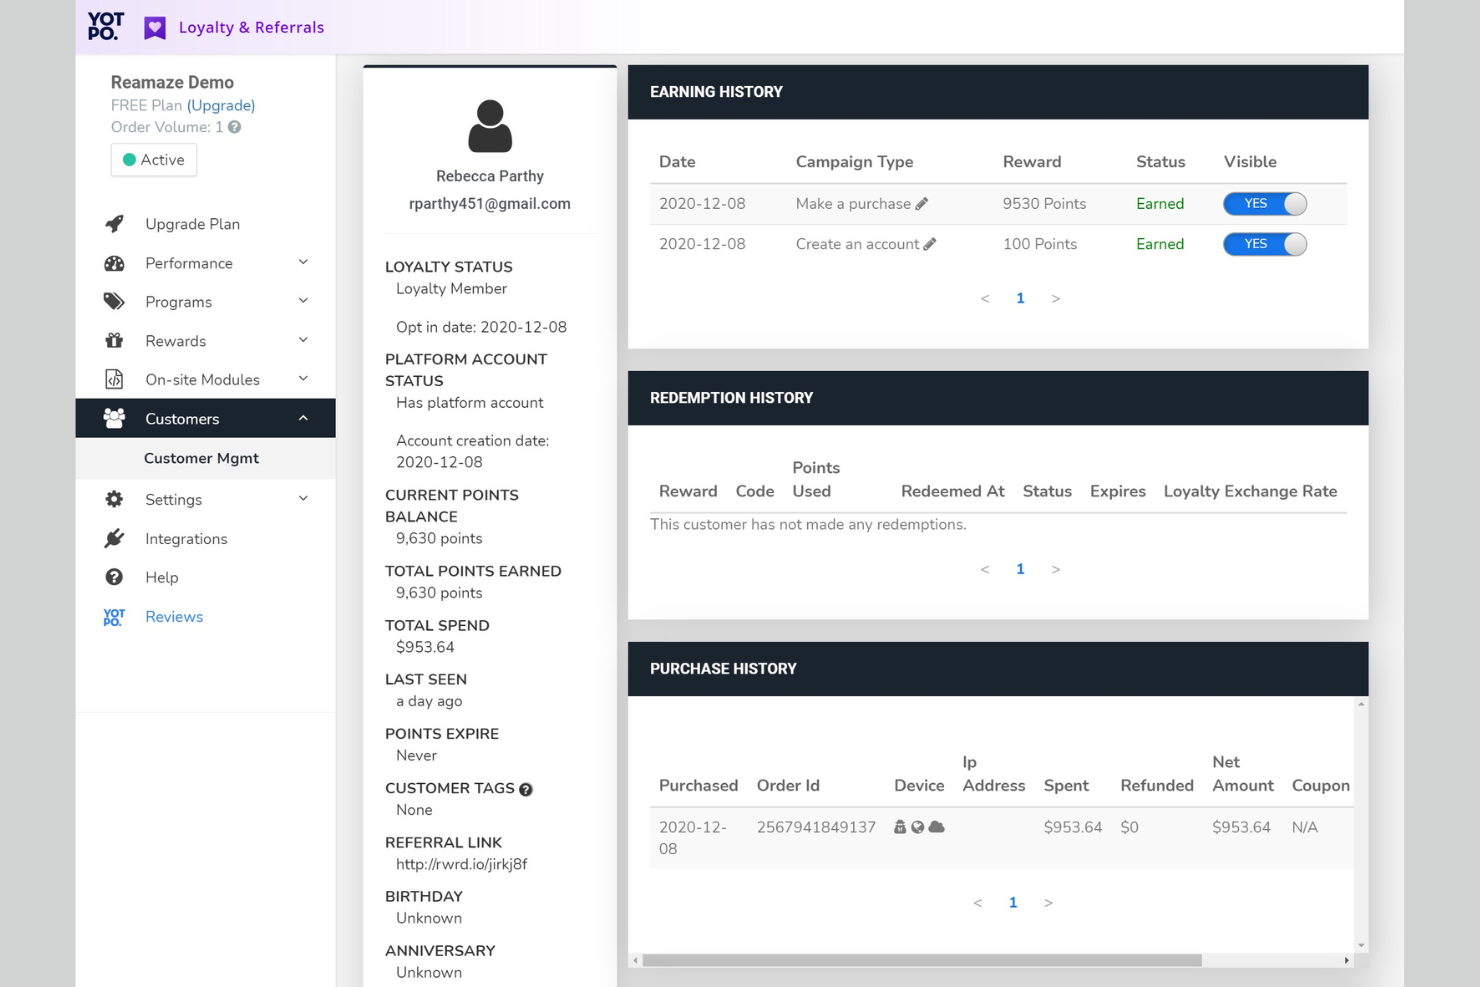The width and height of the screenshot is (1480, 987).
Task: Click the Yotpo Reviews logo icon
Action: click(x=114, y=617)
